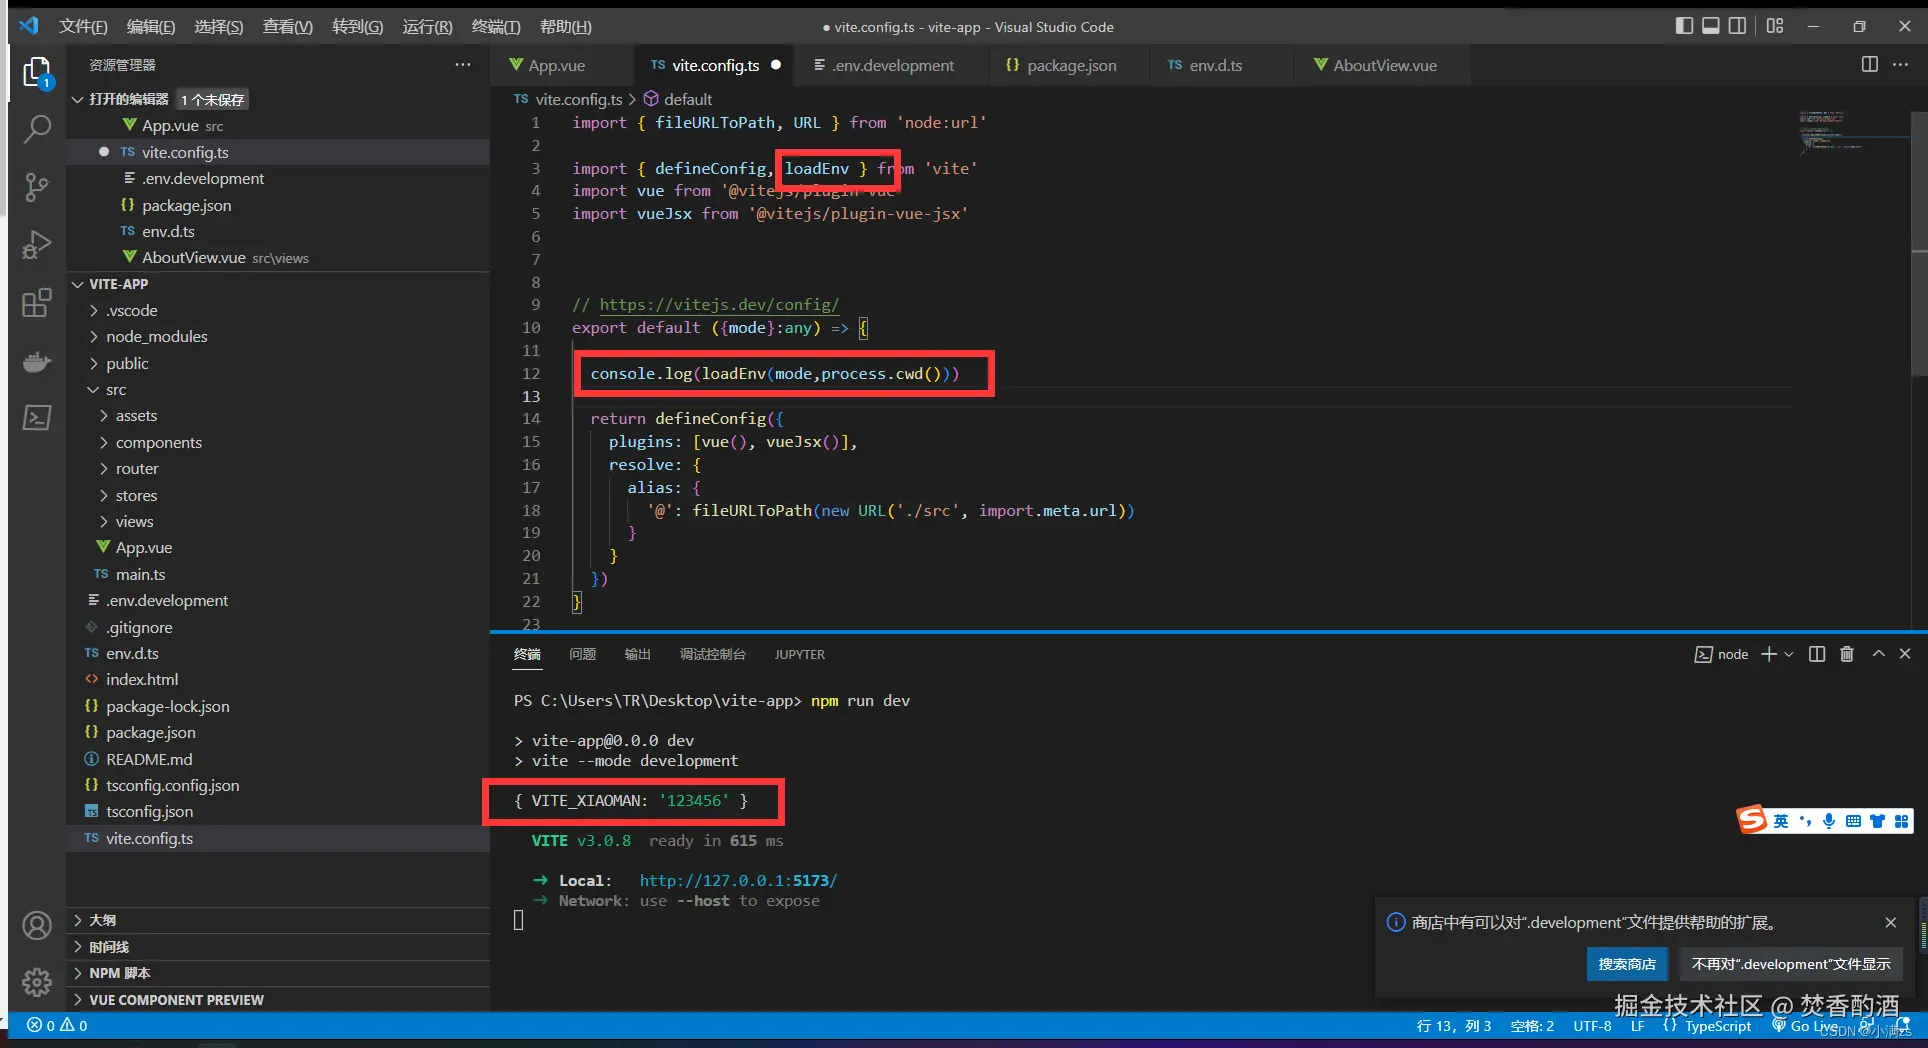Switch to the package.json editor tab
The image size is (1928, 1048).
(x=1071, y=65)
